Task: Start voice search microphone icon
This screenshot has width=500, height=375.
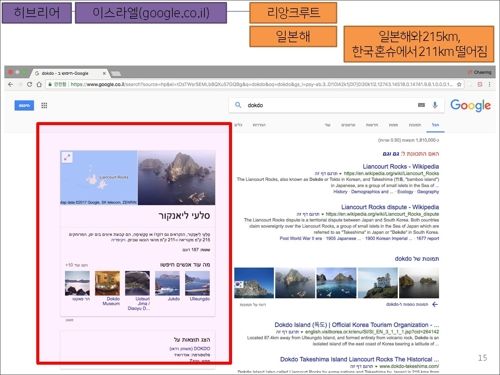Action: point(435,105)
